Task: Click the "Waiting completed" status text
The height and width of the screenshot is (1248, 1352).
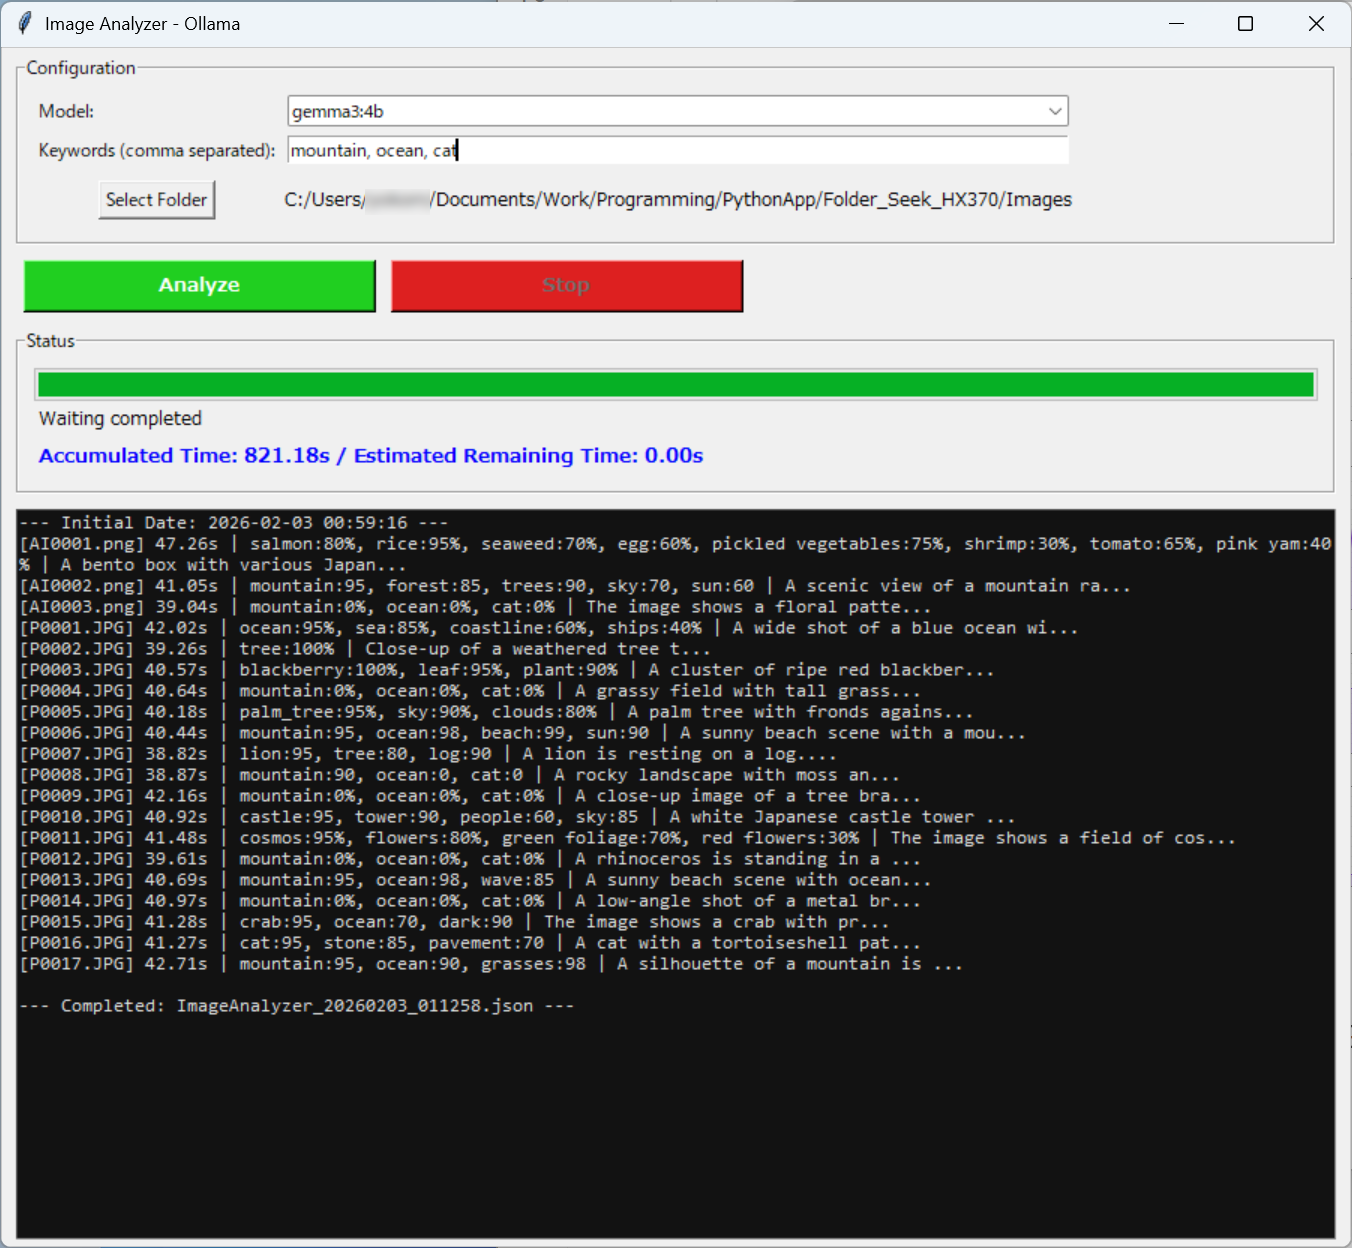Action: [120, 418]
